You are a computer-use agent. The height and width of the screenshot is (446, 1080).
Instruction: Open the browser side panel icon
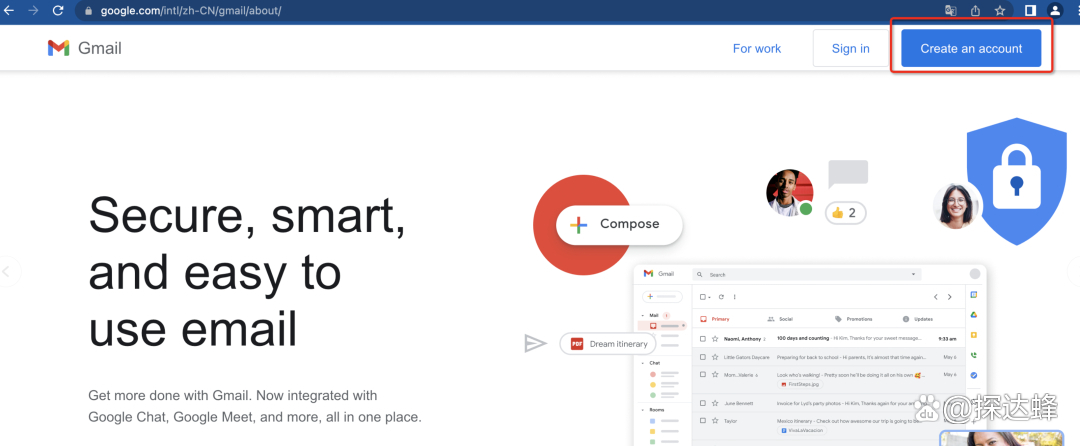1030,10
